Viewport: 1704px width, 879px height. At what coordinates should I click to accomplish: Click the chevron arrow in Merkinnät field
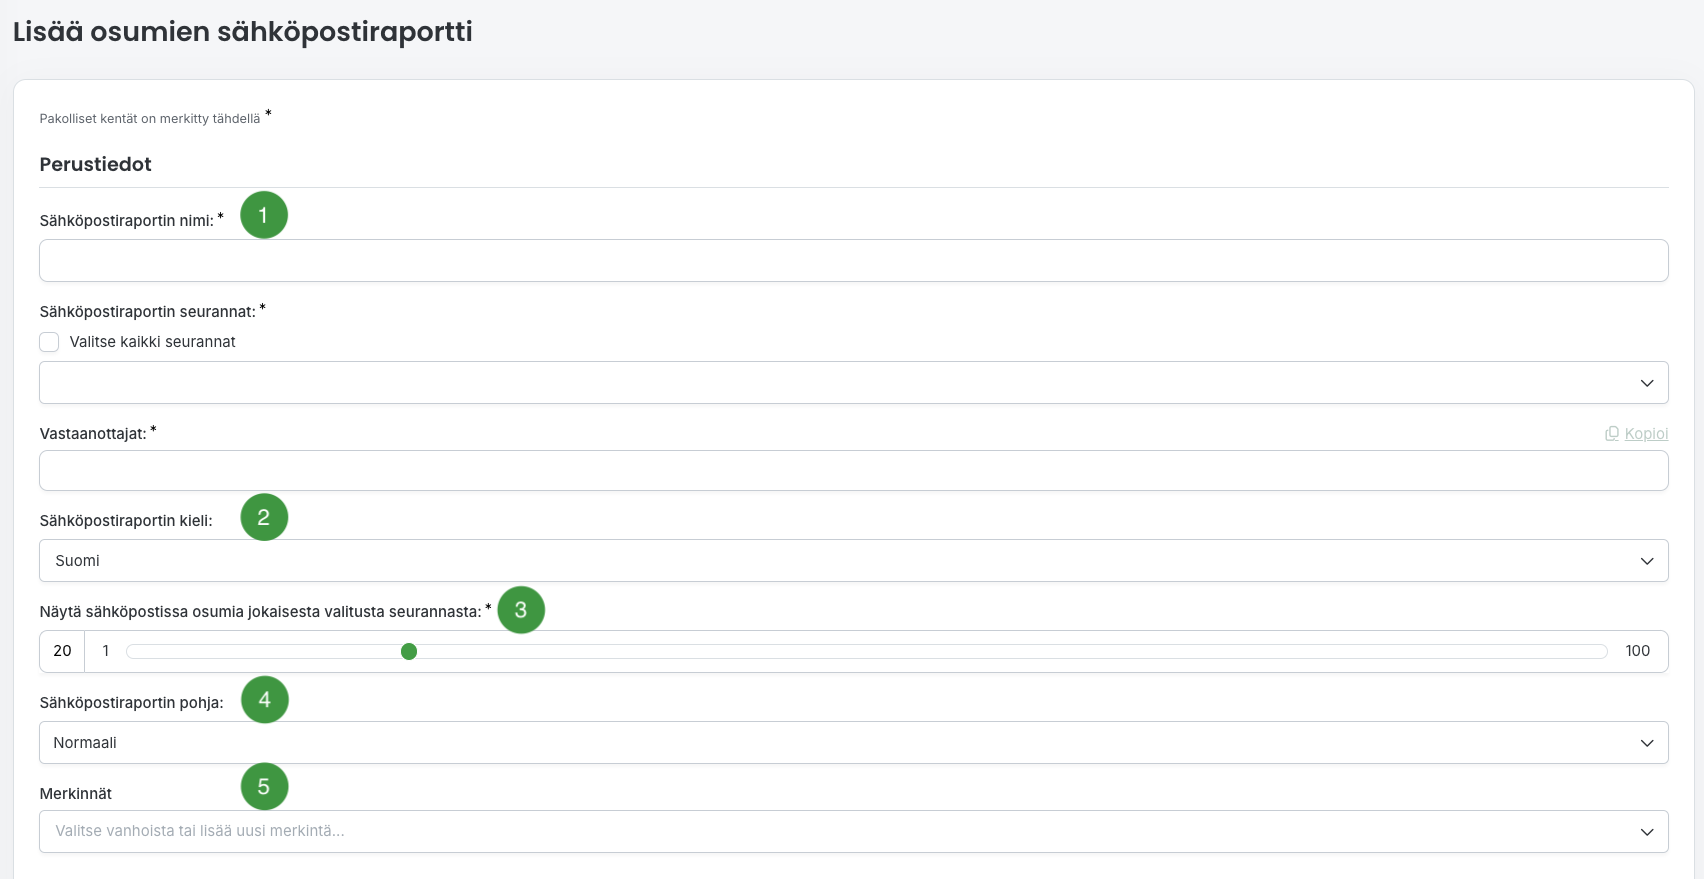pos(1647,832)
